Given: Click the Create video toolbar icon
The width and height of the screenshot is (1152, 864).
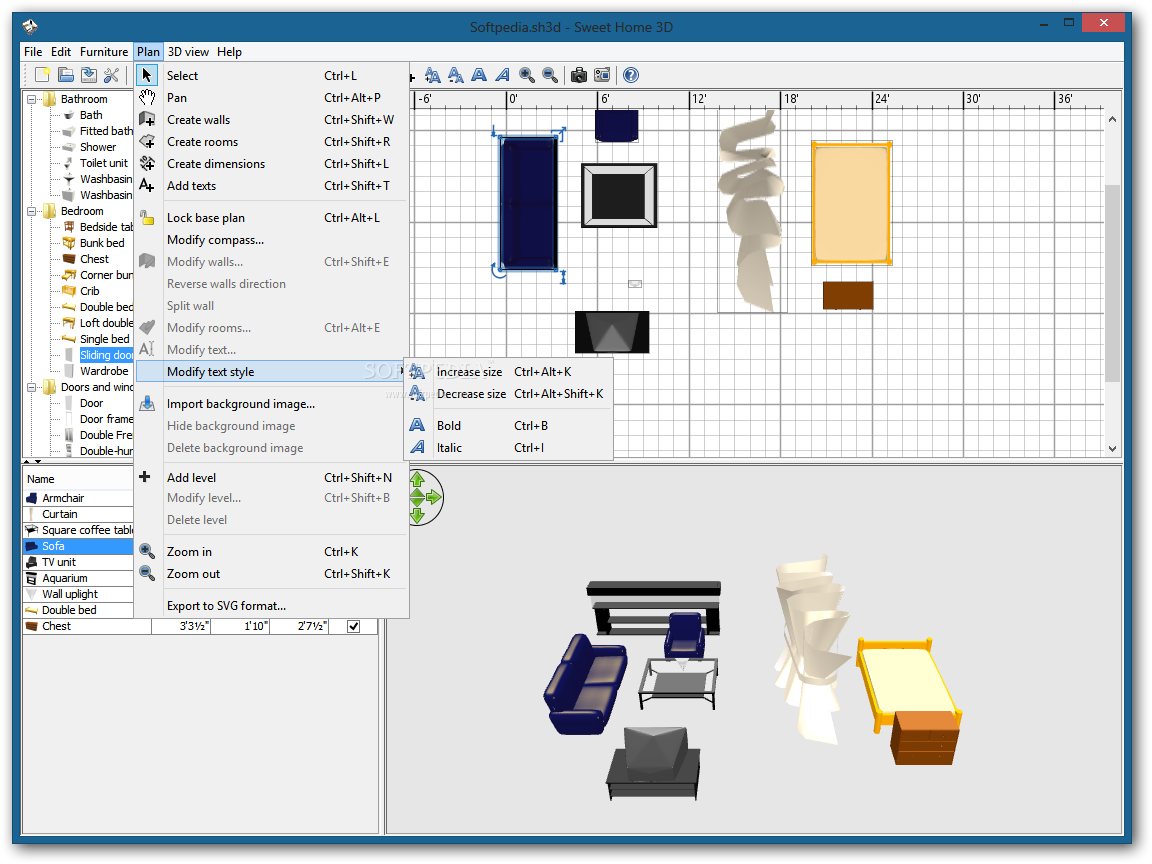Looking at the screenshot, I should 602,75.
